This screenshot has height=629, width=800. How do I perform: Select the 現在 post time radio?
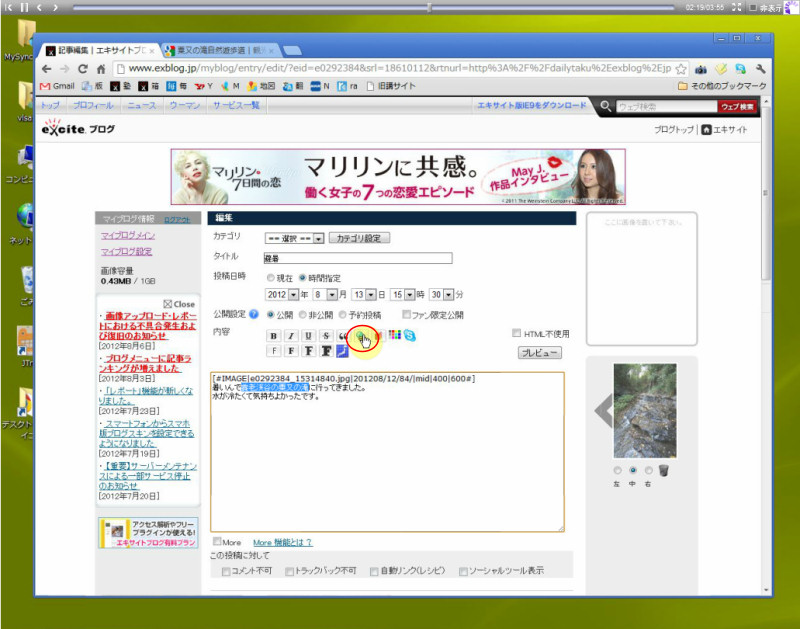(x=271, y=278)
